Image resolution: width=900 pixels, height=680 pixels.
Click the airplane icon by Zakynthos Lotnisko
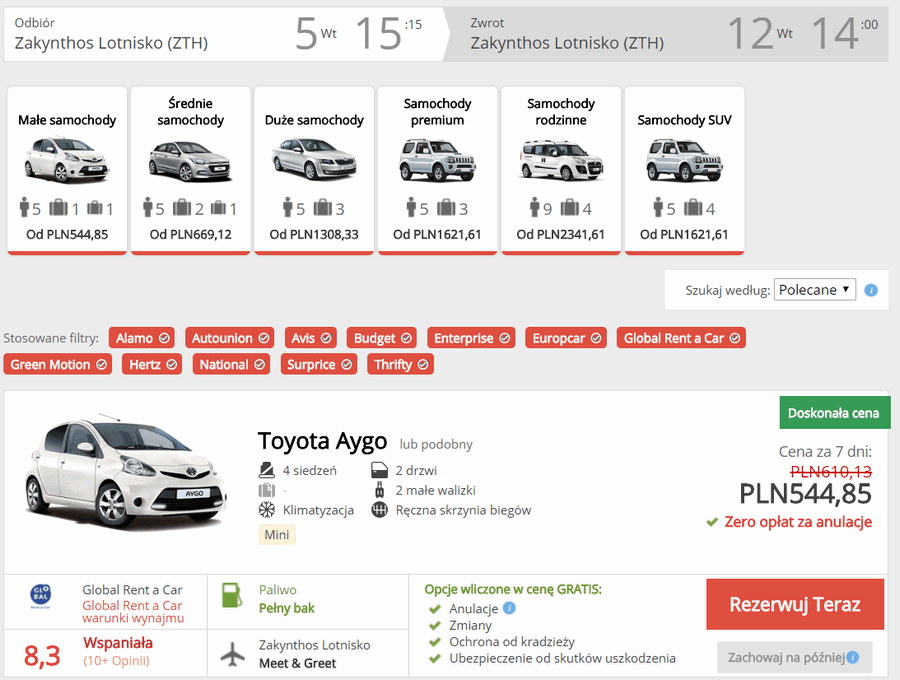[232, 654]
